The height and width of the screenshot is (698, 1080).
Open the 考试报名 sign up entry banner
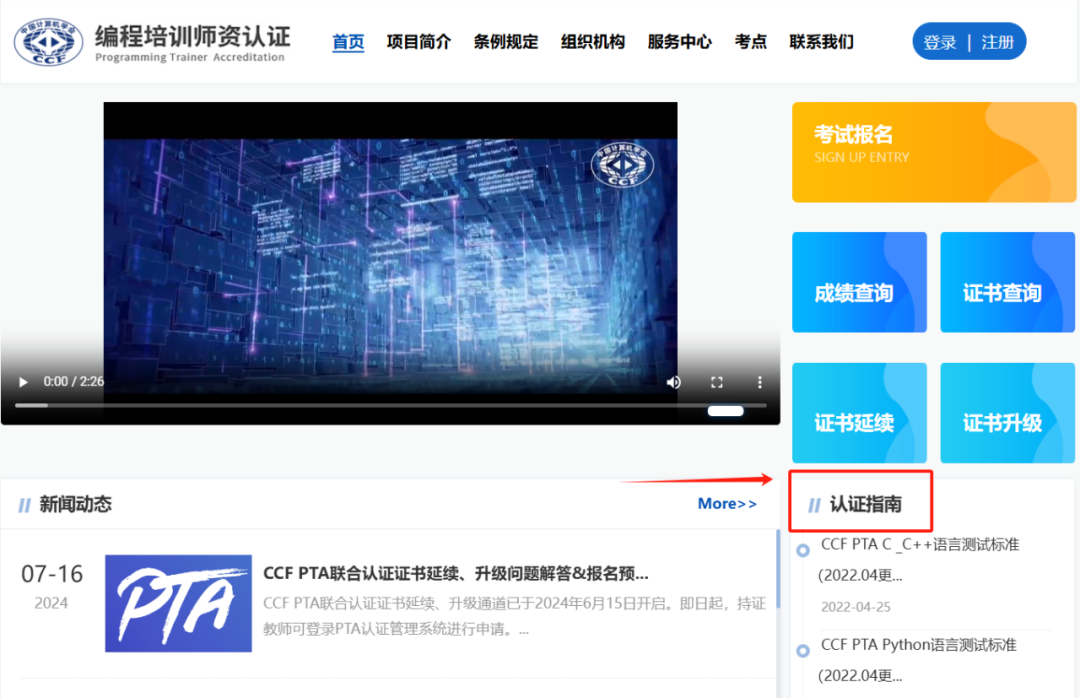(x=934, y=151)
